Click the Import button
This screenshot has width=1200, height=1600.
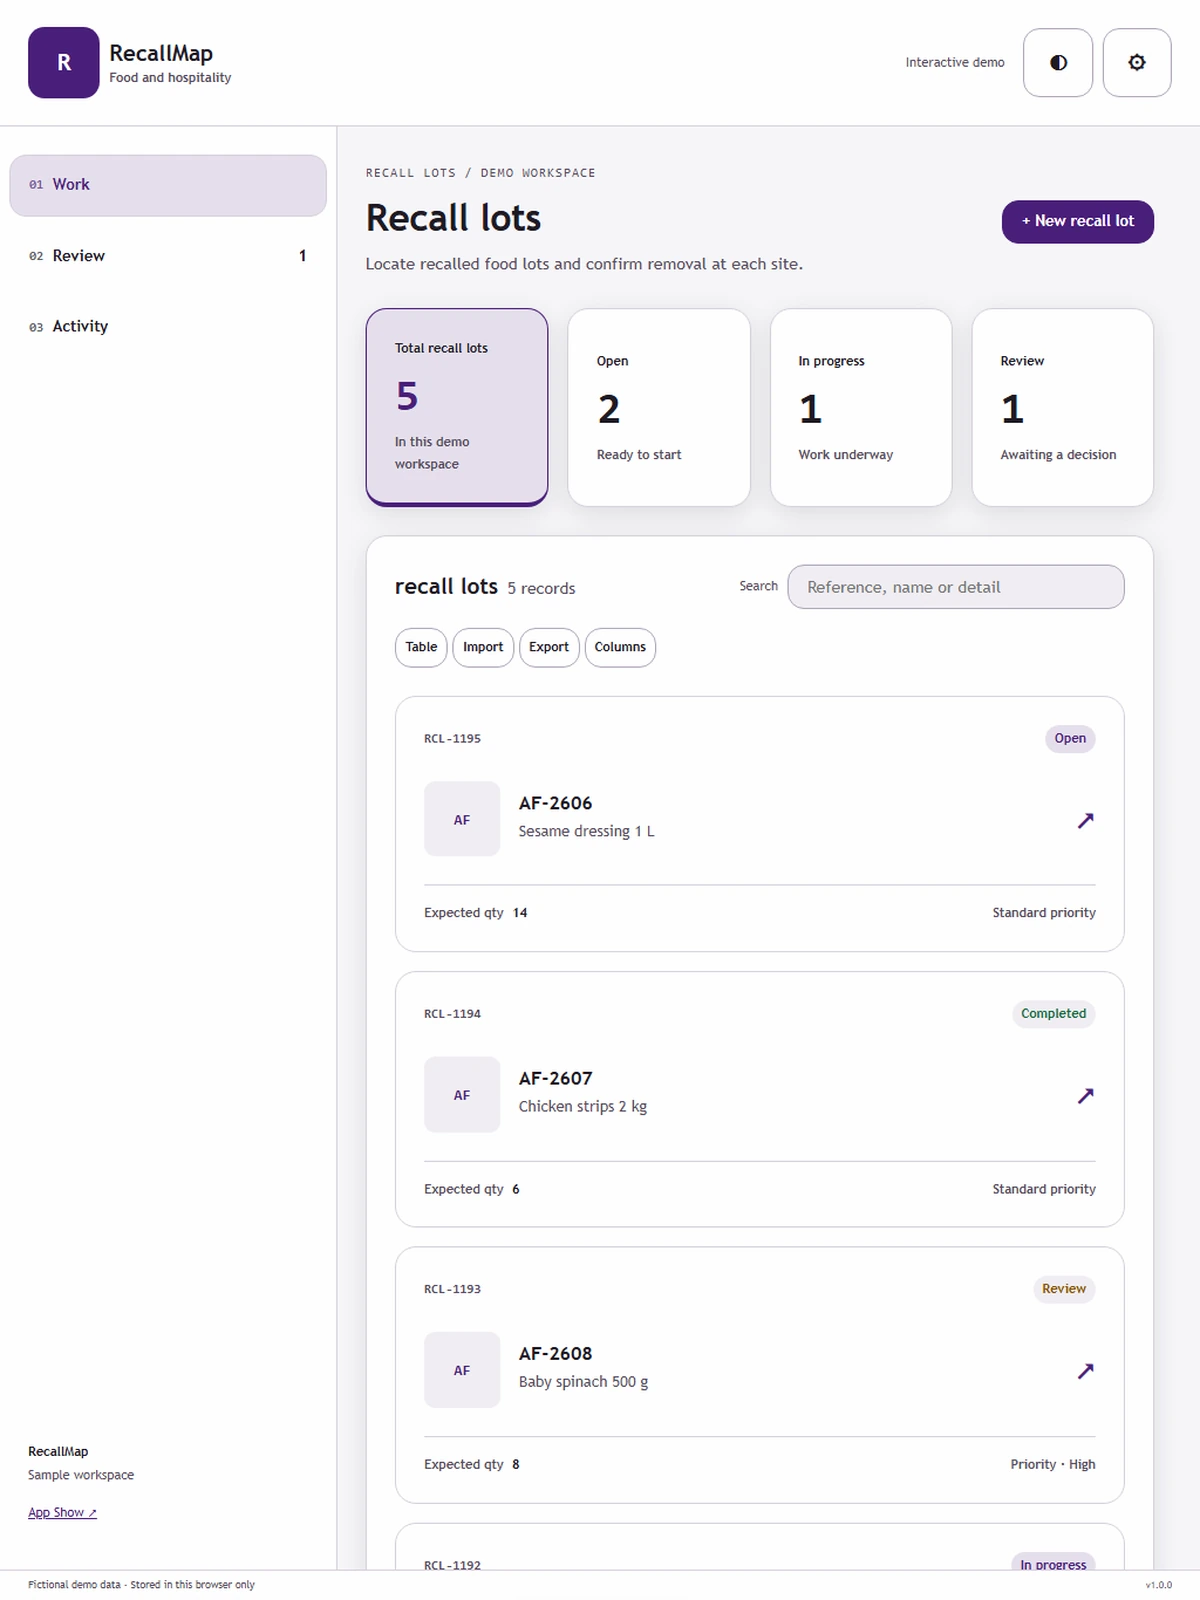point(483,647)
